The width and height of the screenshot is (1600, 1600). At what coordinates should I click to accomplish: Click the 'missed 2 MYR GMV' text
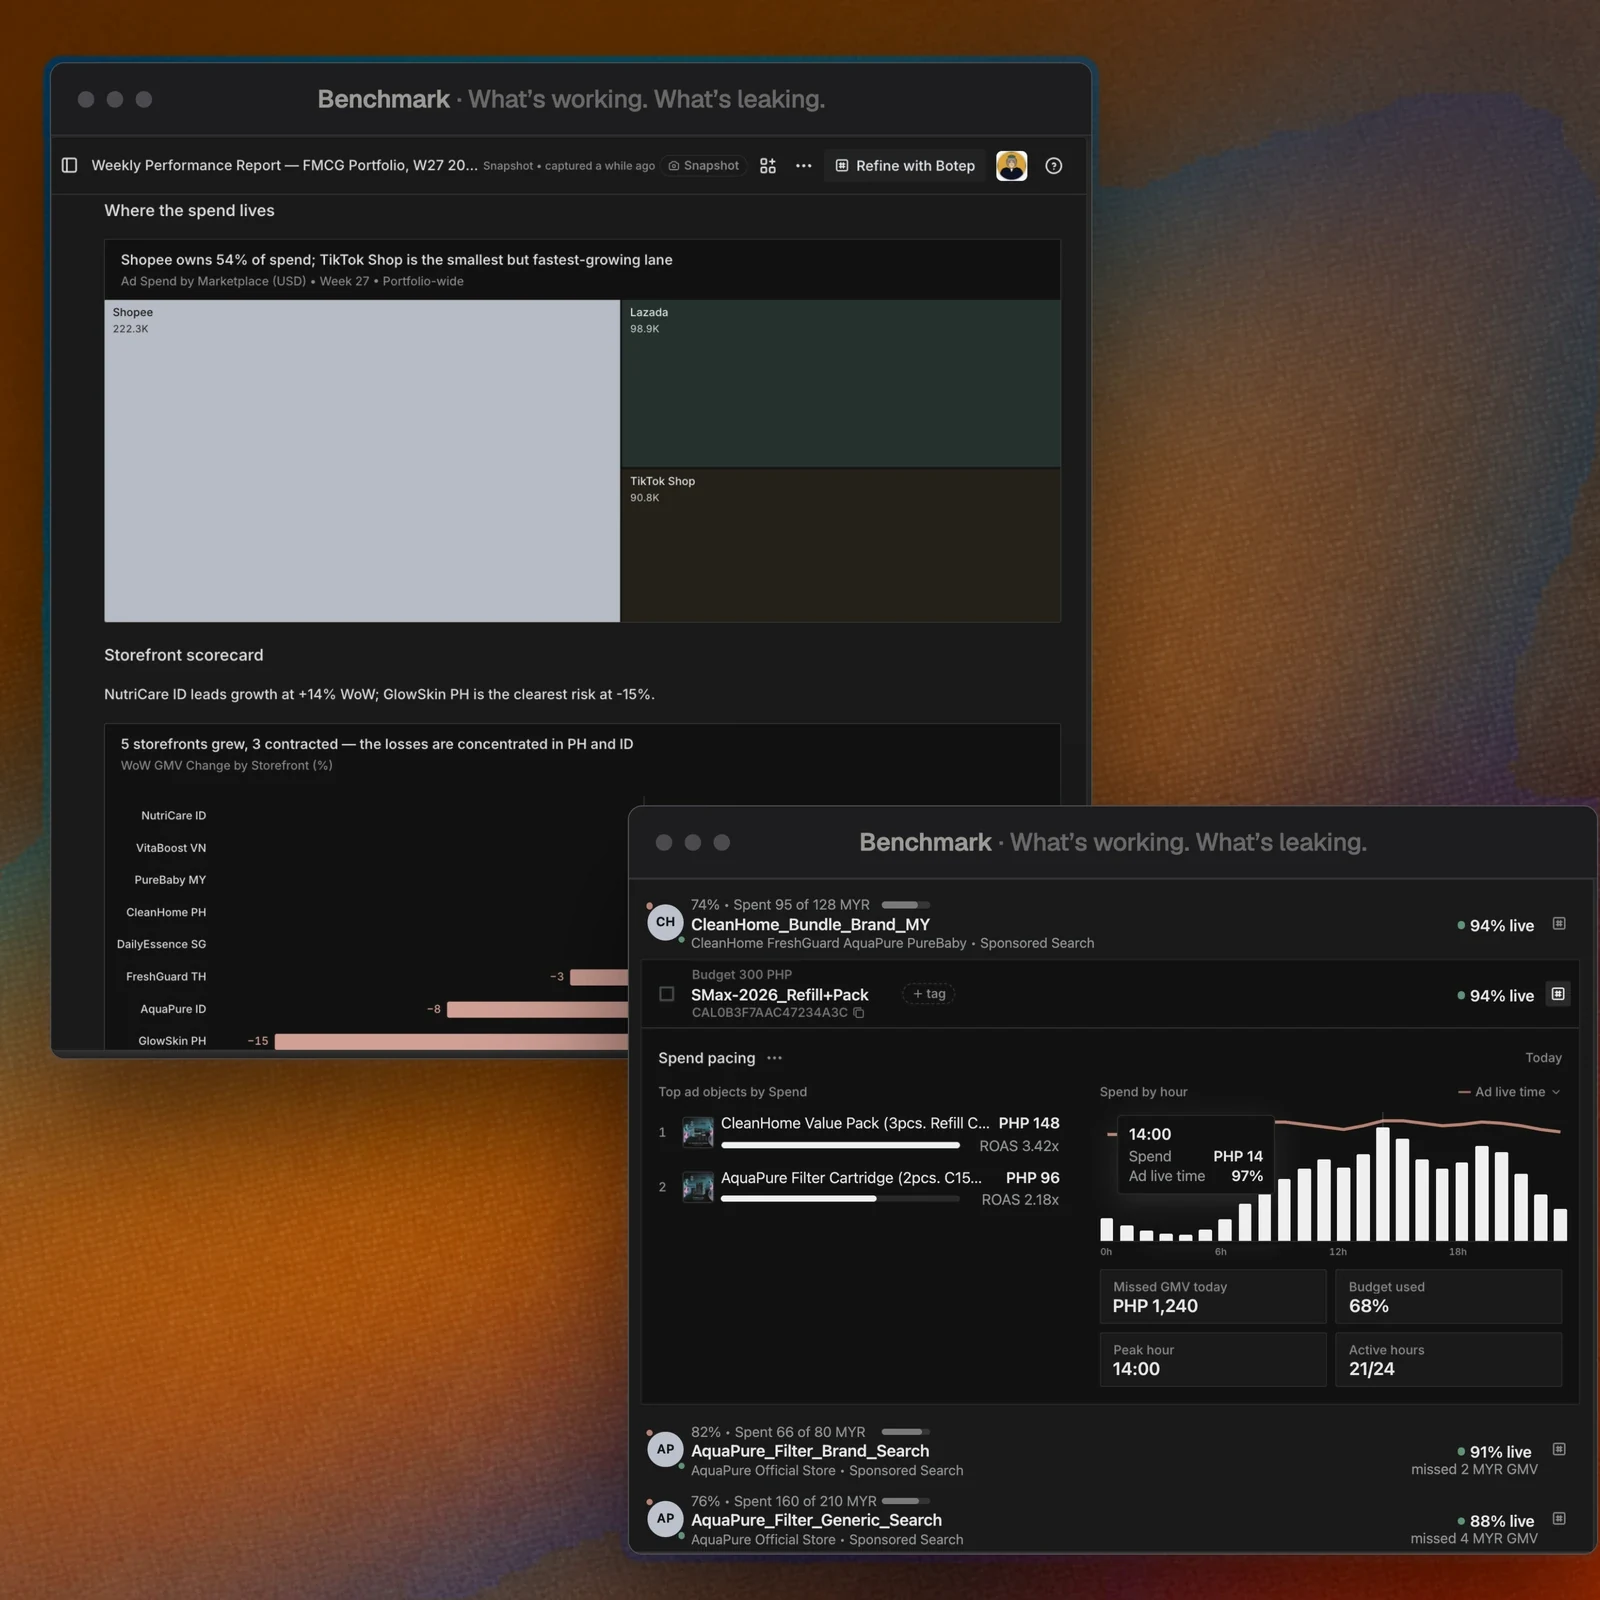point(1474,1470)
